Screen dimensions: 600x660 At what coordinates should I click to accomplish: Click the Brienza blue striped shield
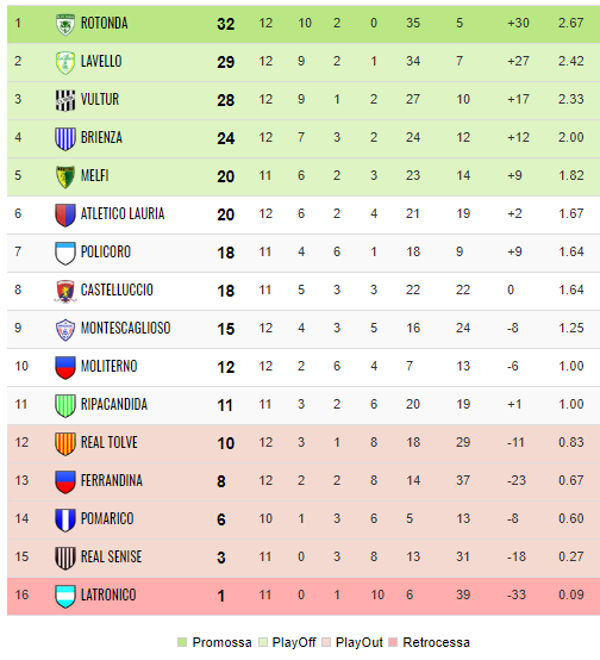(x=65, y=138)
